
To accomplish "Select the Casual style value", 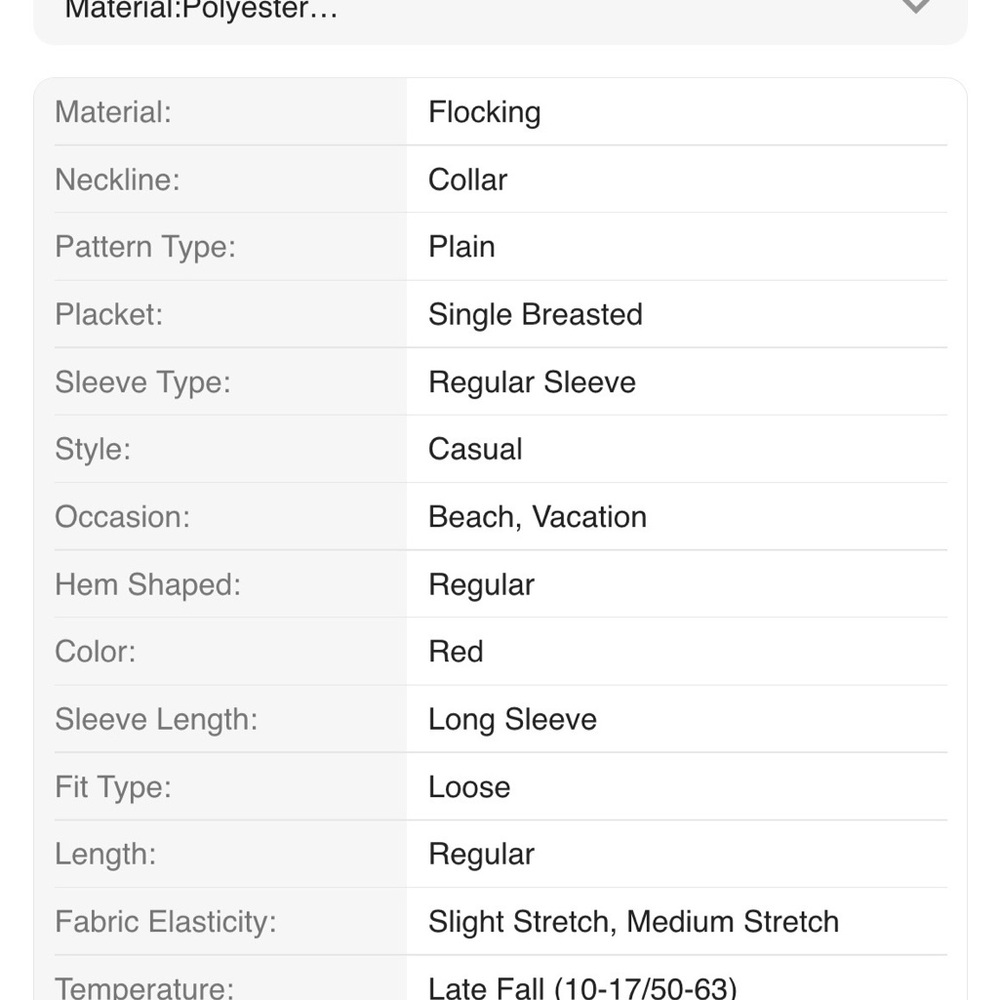I will point(475,449).
